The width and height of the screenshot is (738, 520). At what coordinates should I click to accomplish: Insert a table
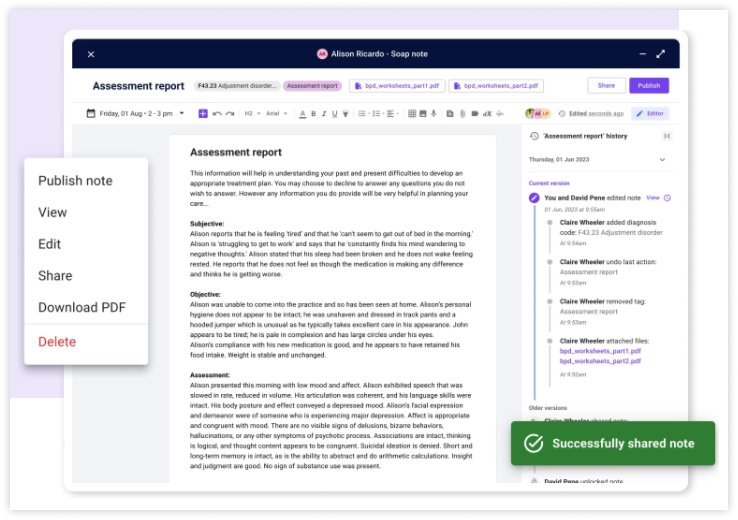(x=412, y=113)
